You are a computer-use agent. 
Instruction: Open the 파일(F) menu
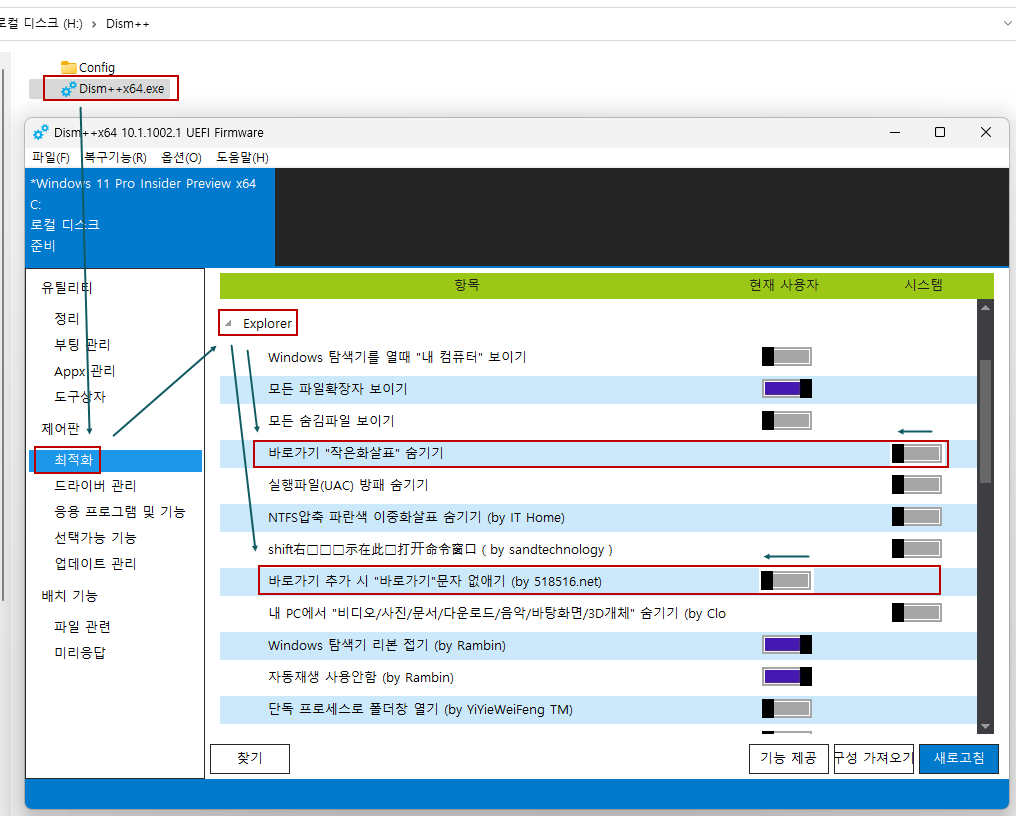[51, 157]
